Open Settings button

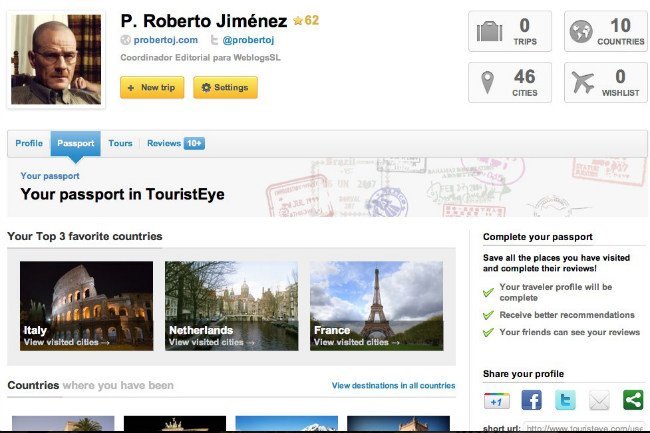[225, 87]
